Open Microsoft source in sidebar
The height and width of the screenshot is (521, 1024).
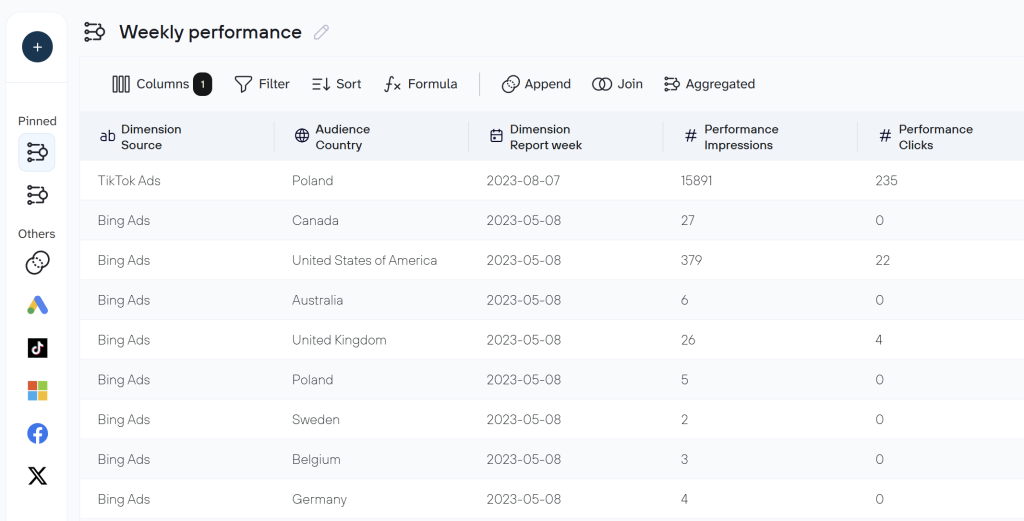37,391
